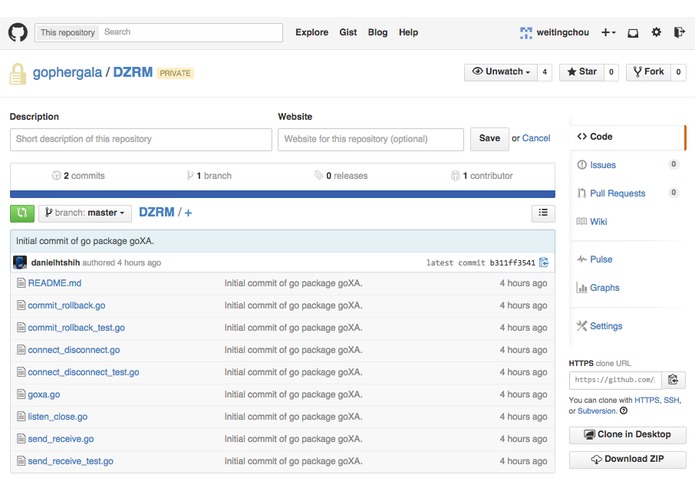Open the create new plus menu
Screen dimensions: 695x494
[608, 32]
